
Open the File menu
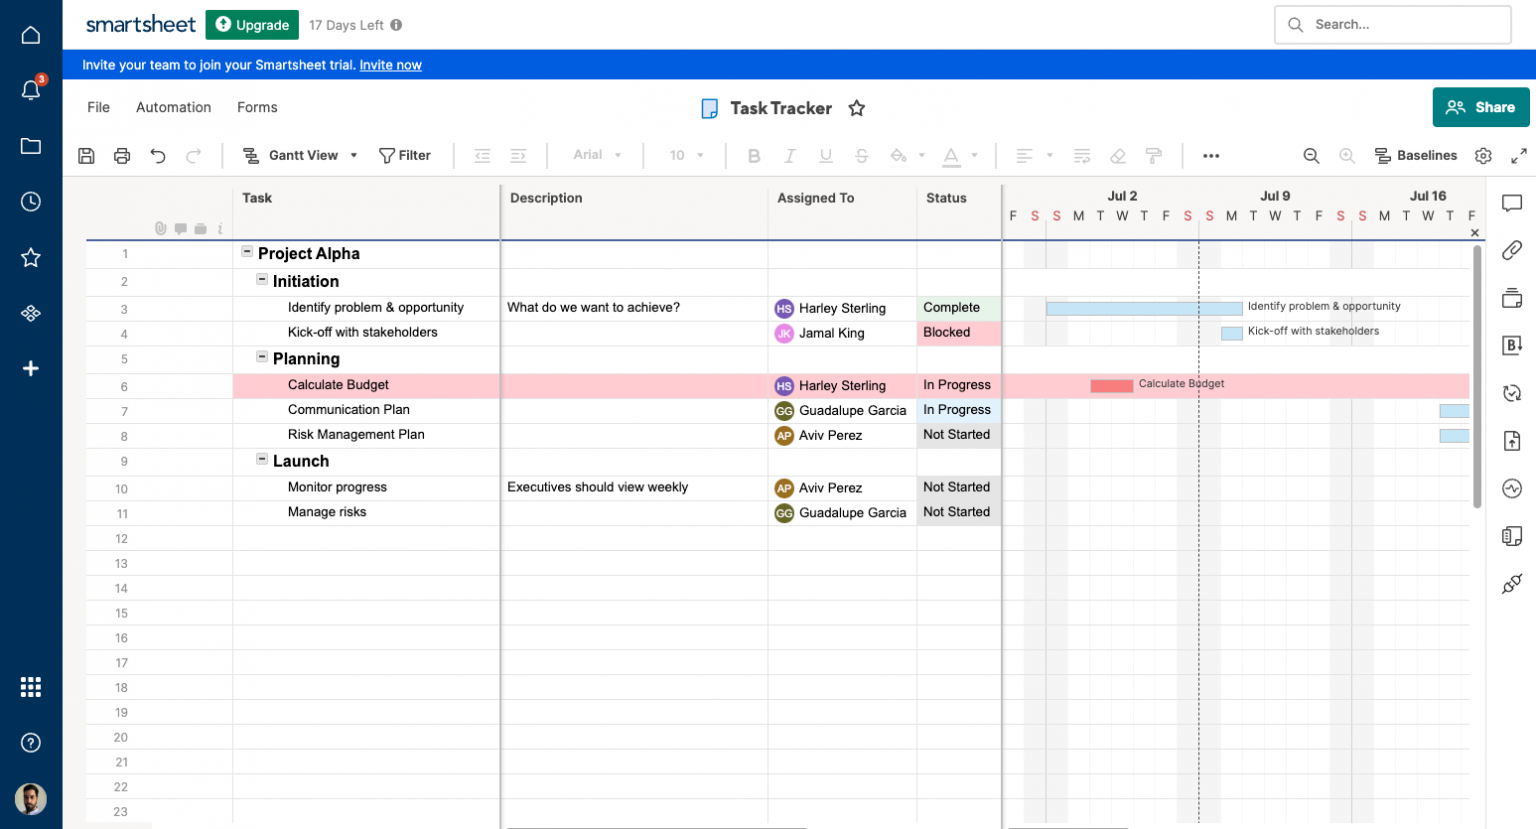coord(97,107)
